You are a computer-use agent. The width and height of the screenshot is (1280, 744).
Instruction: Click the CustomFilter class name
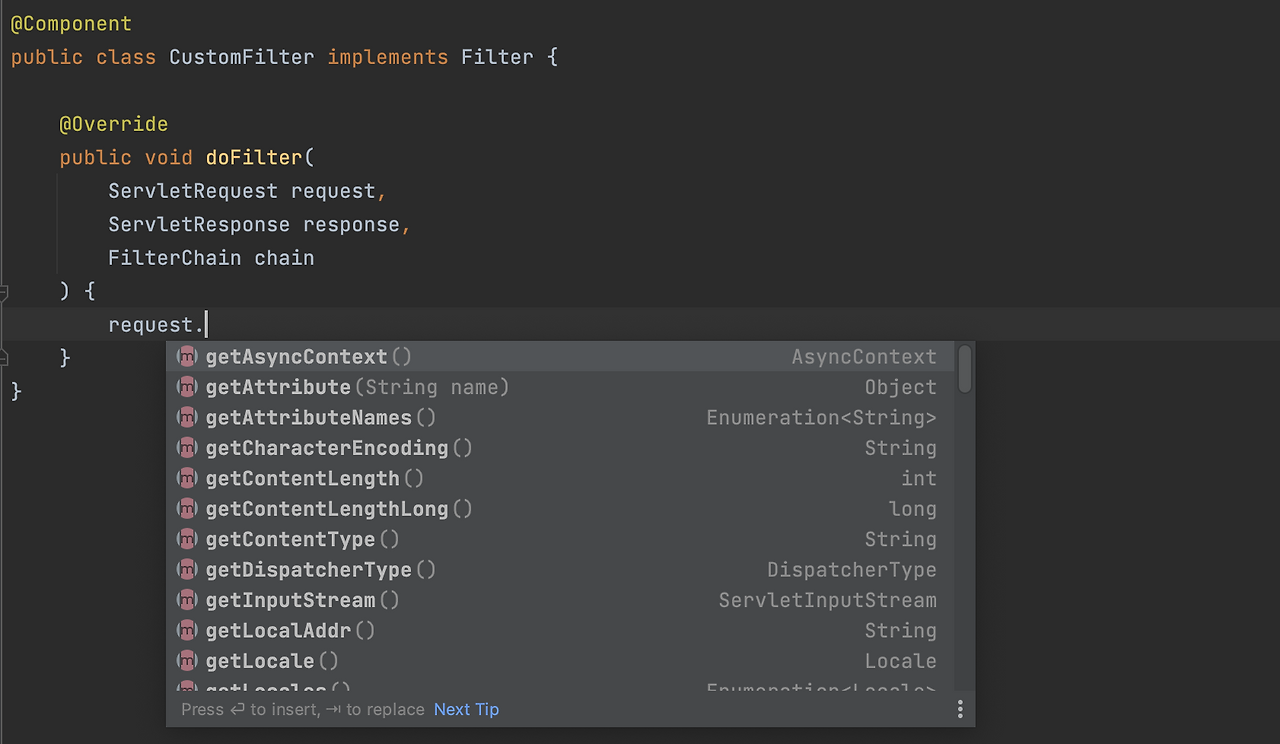point(241,57)
